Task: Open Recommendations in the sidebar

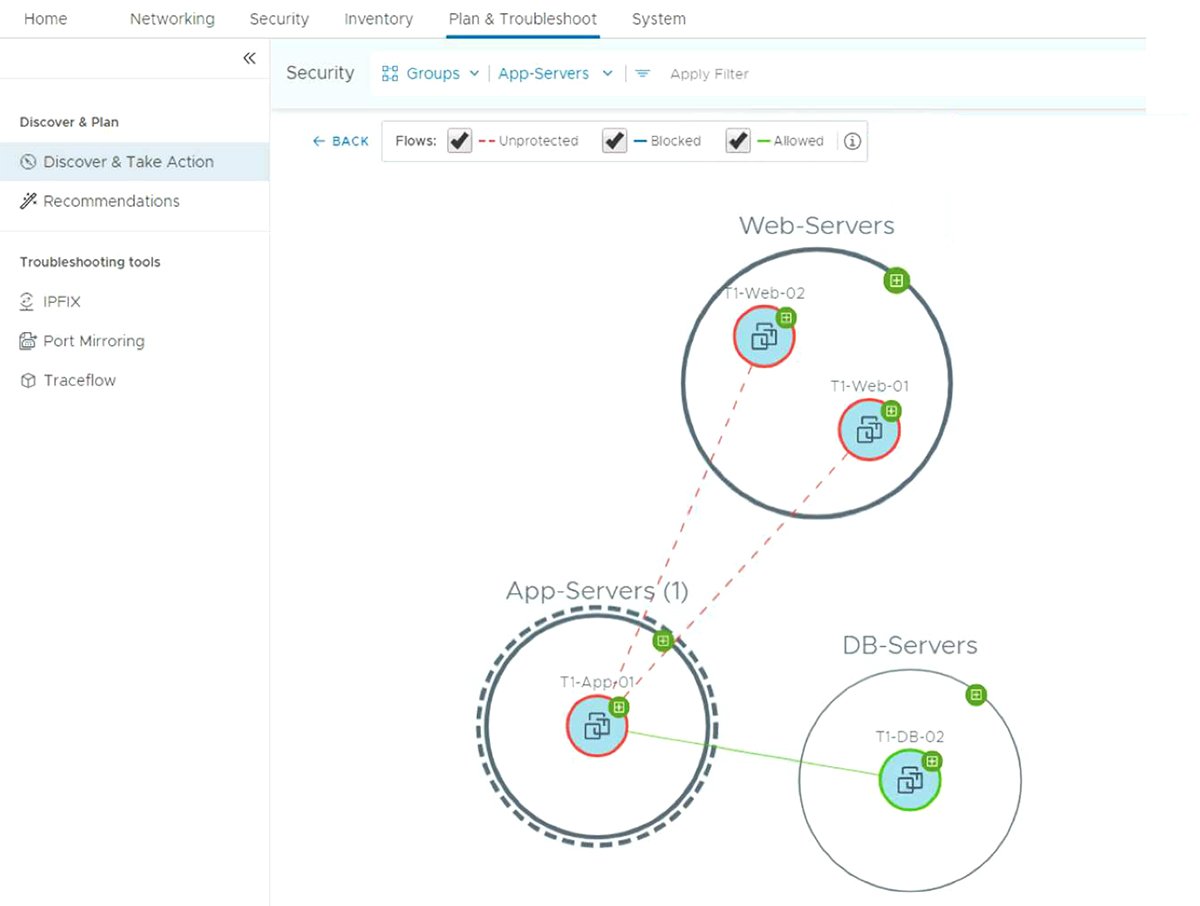Action: pos(111,201)
